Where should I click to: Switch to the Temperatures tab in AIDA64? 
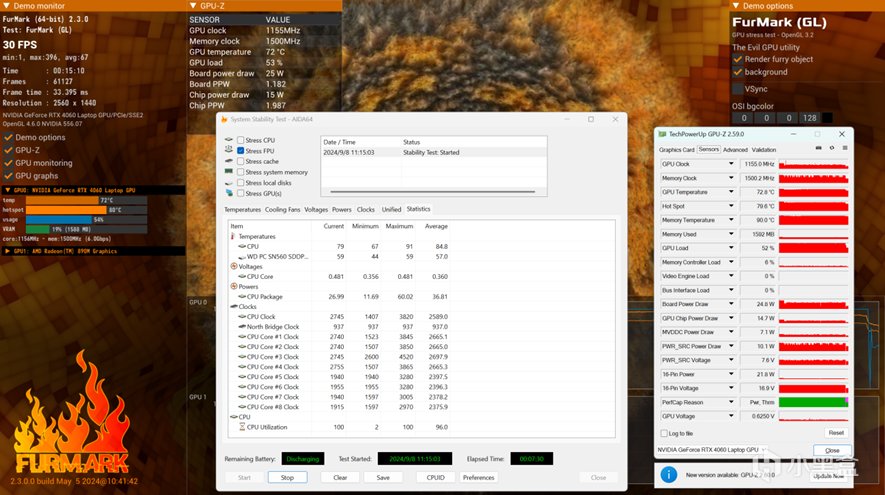pyautogui.click(x=242, y=209)
